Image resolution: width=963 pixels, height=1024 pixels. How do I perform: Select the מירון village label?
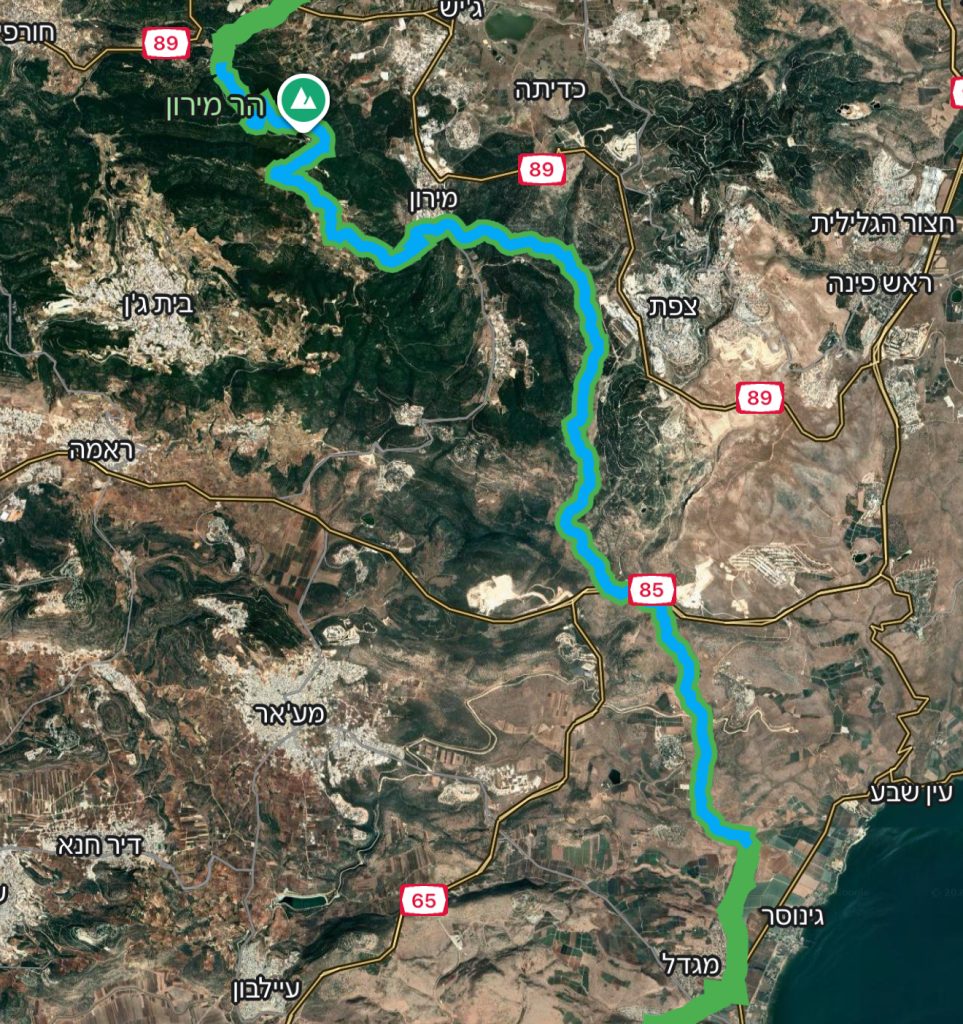point(434,199)
